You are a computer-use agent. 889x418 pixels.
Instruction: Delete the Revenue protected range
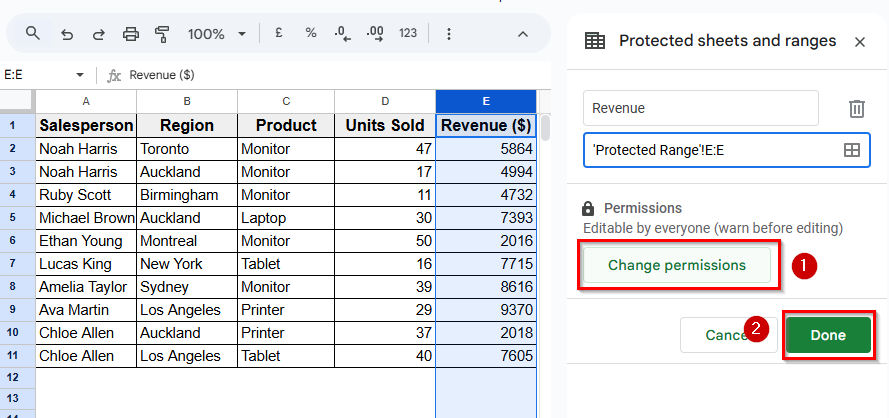click(856, 109)
